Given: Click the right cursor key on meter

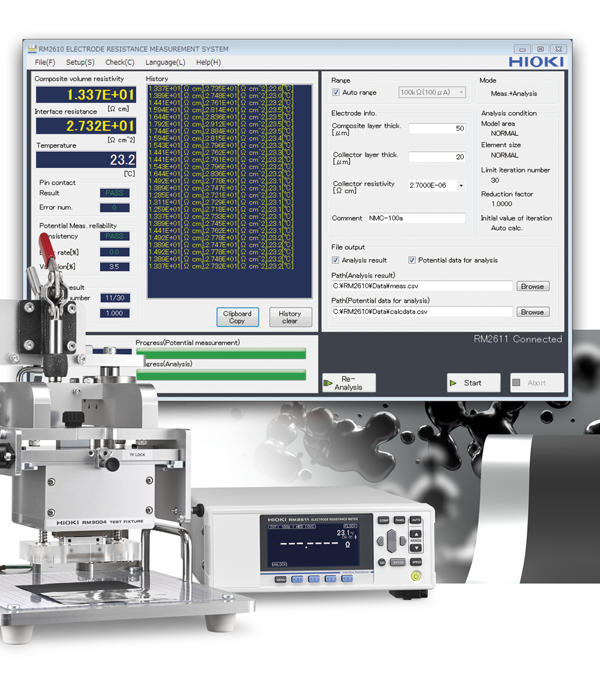Looking at the screenshot, I should click(x=403, y=541).
